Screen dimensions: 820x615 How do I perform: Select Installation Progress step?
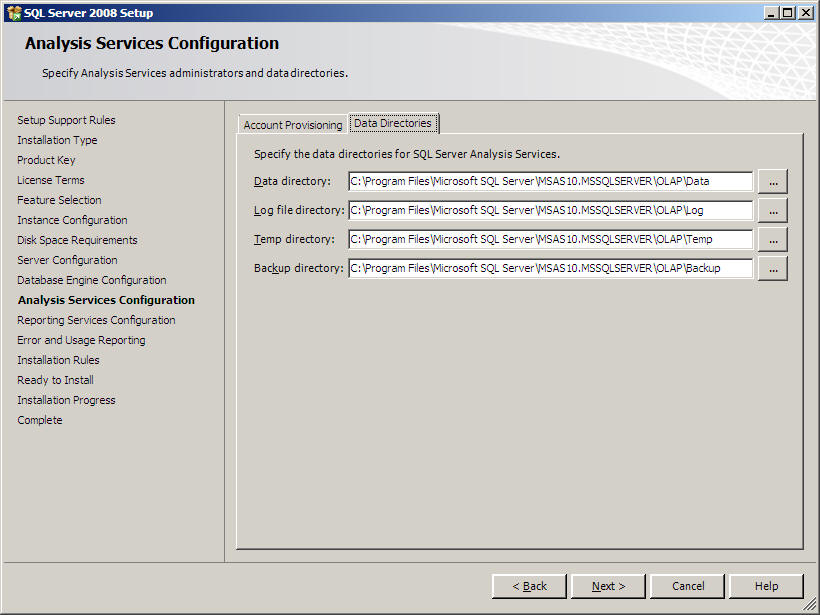(66, 400)
